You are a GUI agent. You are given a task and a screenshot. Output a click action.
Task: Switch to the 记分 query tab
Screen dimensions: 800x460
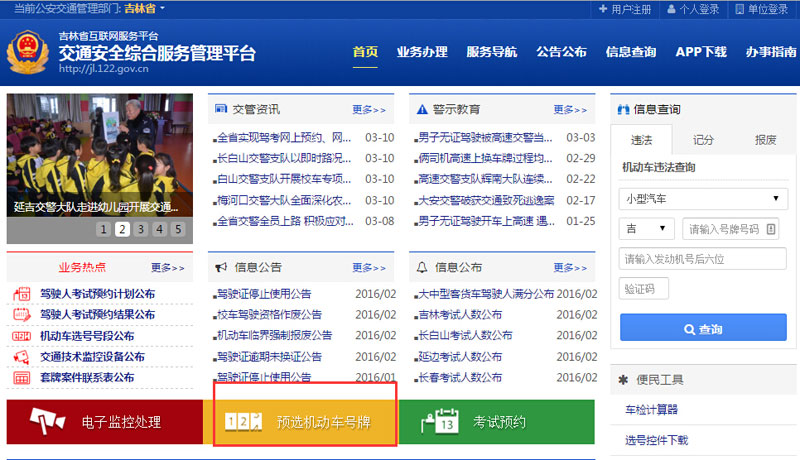[703, 140]
